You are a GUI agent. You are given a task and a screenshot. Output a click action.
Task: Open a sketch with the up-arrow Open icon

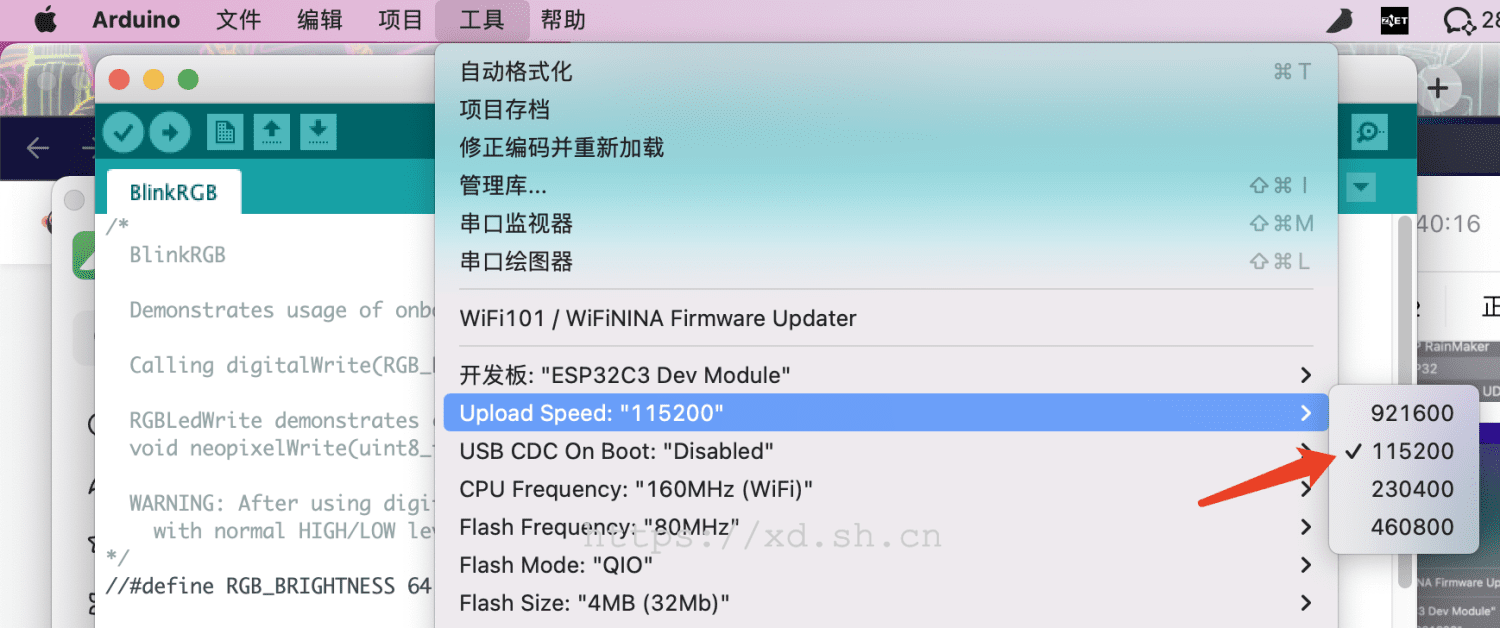click(271, 132)
